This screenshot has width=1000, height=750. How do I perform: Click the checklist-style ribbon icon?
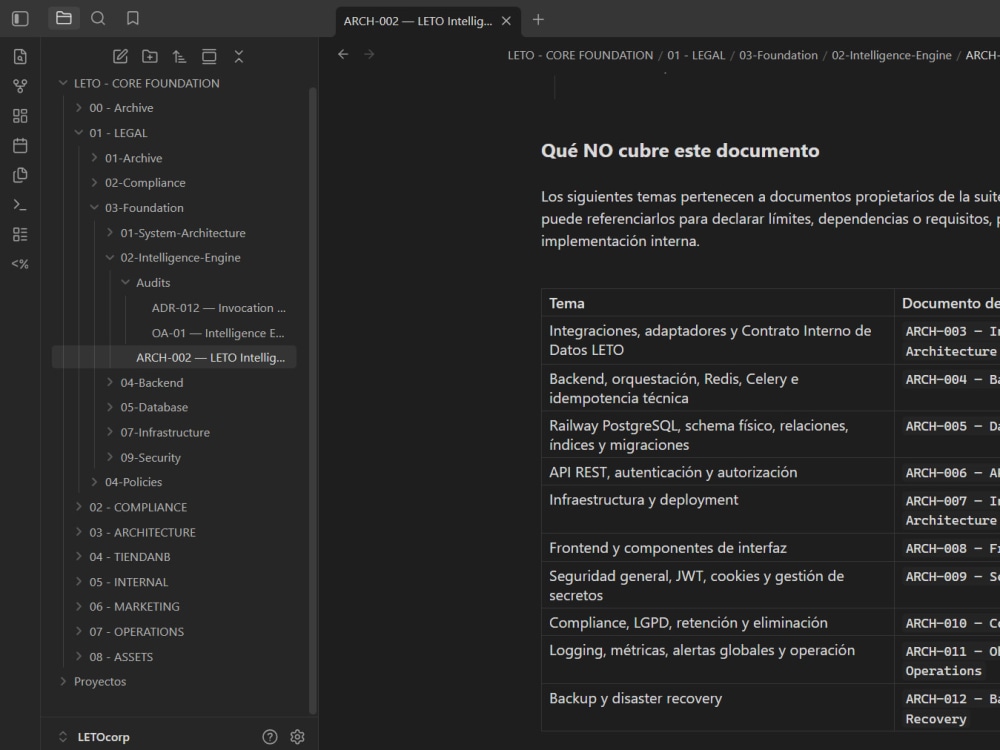[20, 234]
